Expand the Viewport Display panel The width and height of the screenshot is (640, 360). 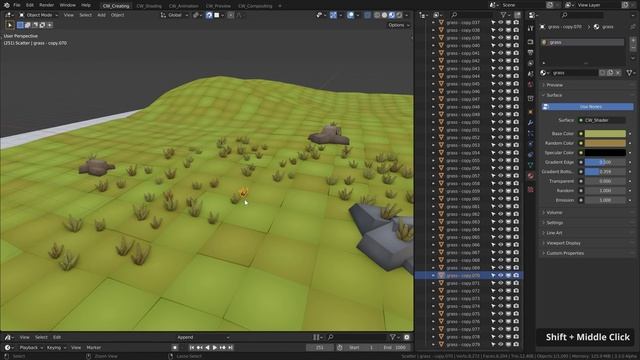click(563, 243)
